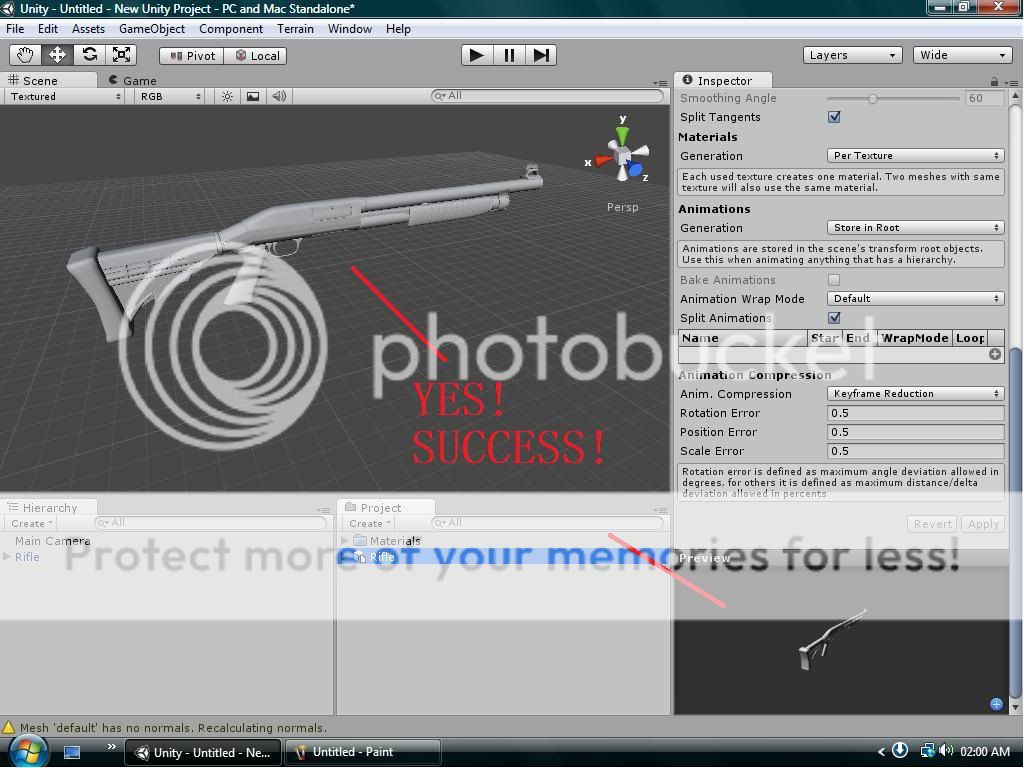Enable Bake Animations
1024x768 pixels.
click(x=834, y=280)
